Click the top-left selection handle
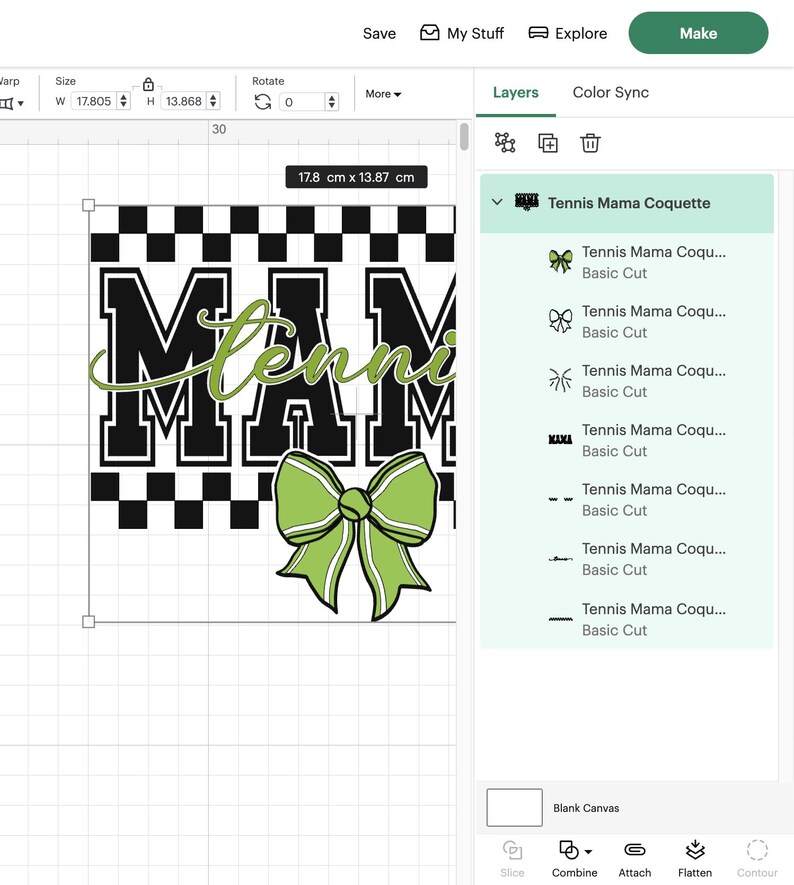 [89, 205]
